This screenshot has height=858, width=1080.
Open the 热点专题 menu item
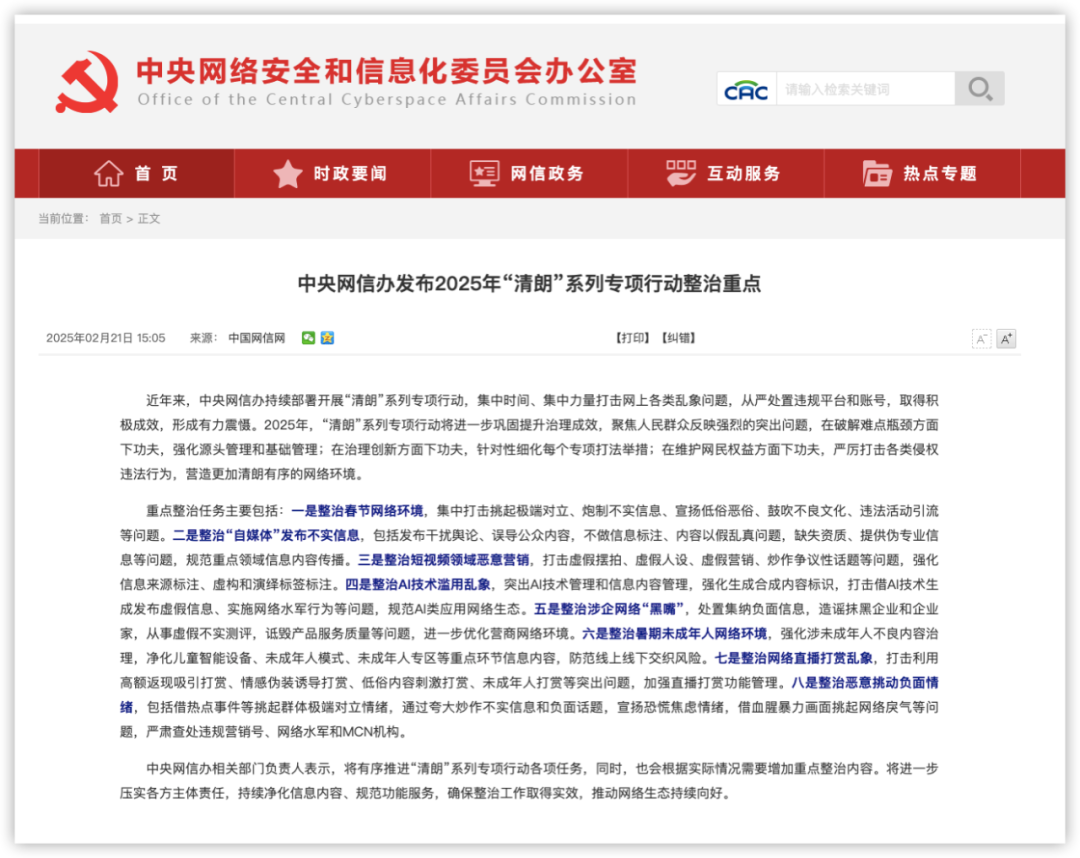pyautogui.click(x=939, y=174)
